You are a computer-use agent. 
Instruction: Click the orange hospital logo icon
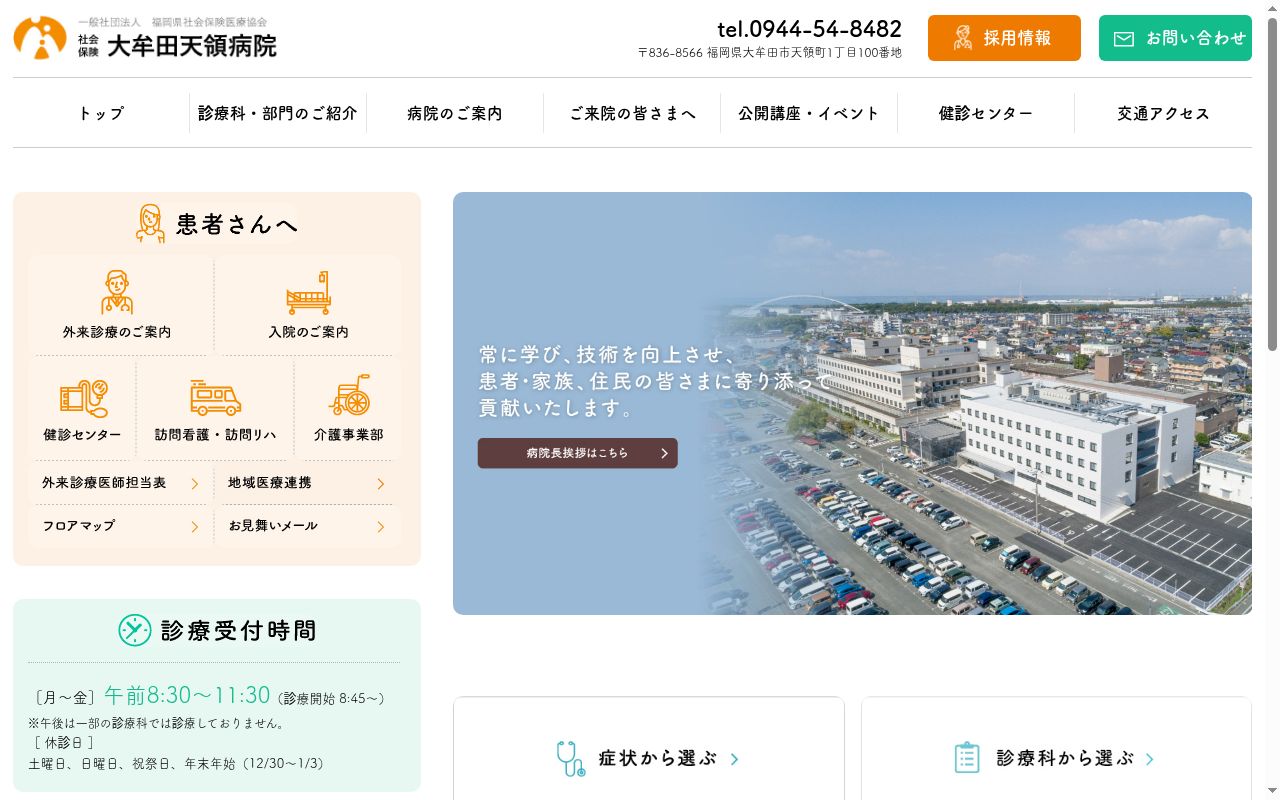[x=40, y=38]
